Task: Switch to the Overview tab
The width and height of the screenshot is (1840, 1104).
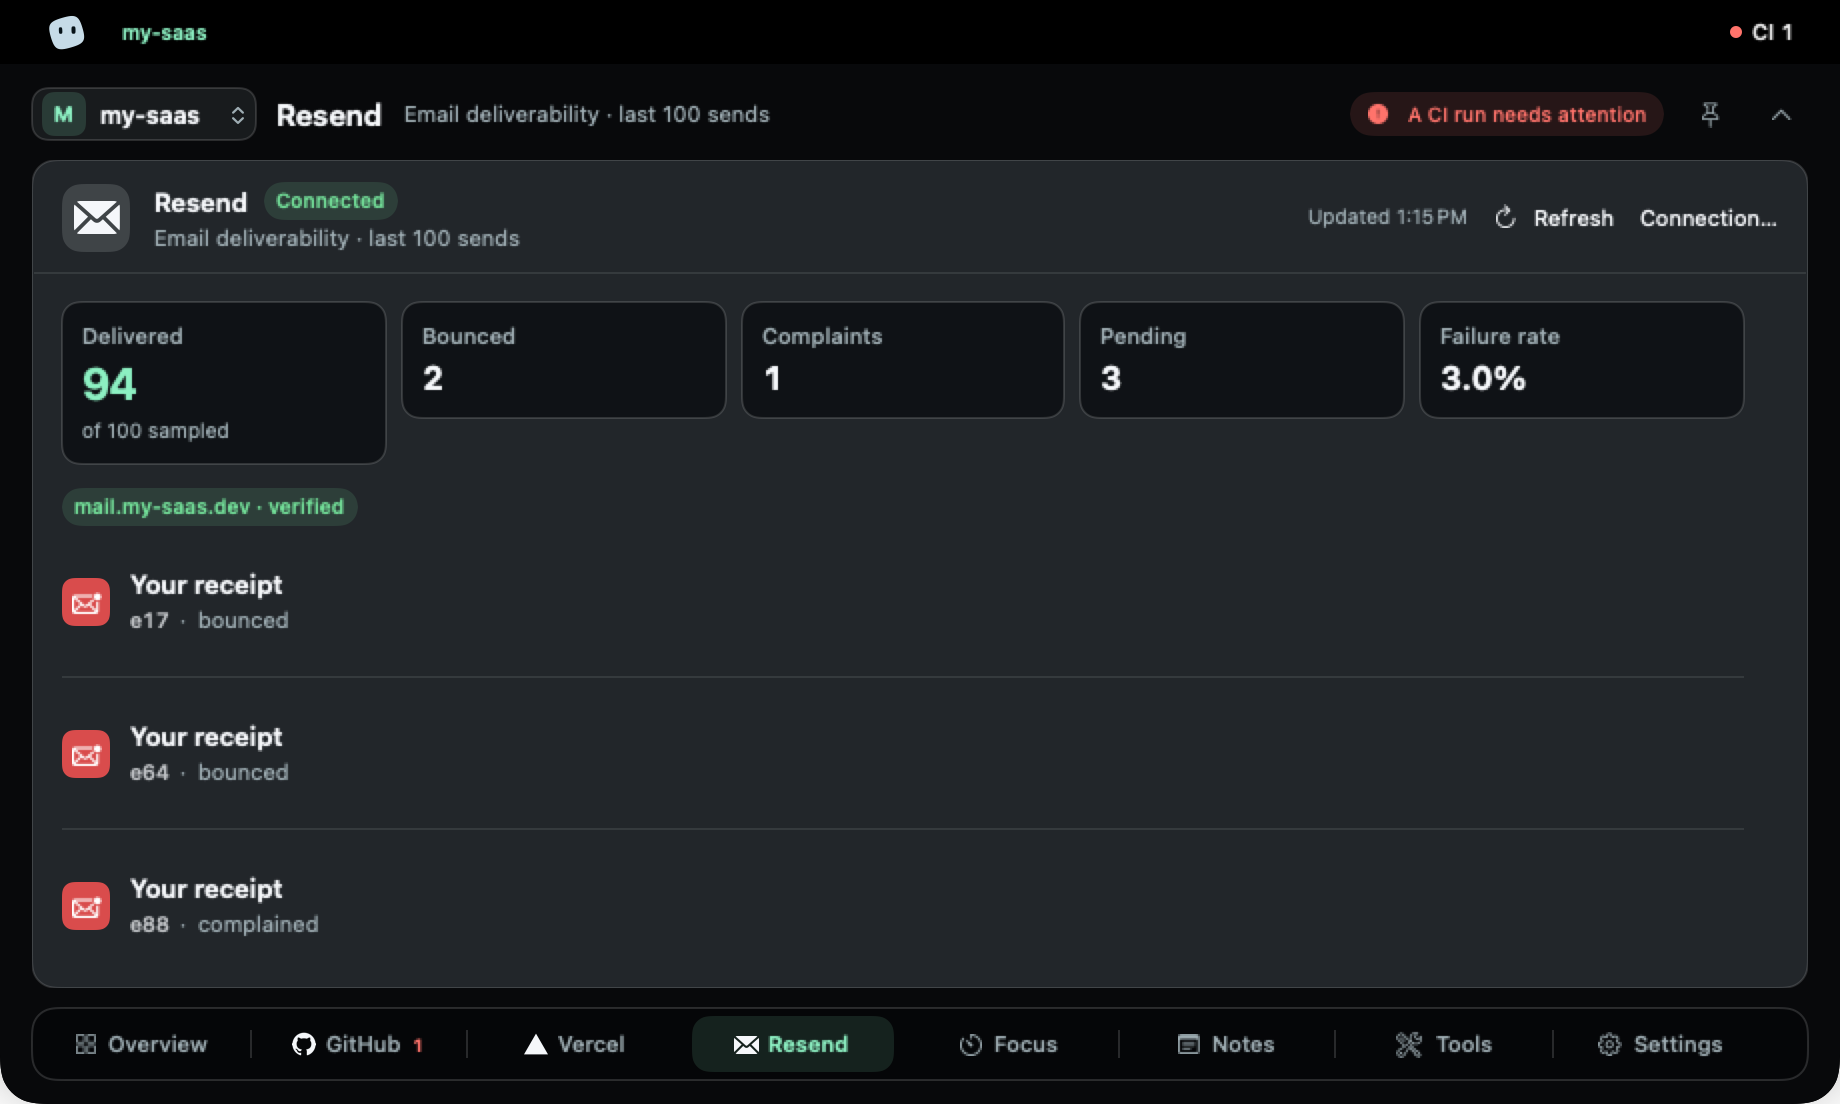Action: click(x=141, y=1044)
